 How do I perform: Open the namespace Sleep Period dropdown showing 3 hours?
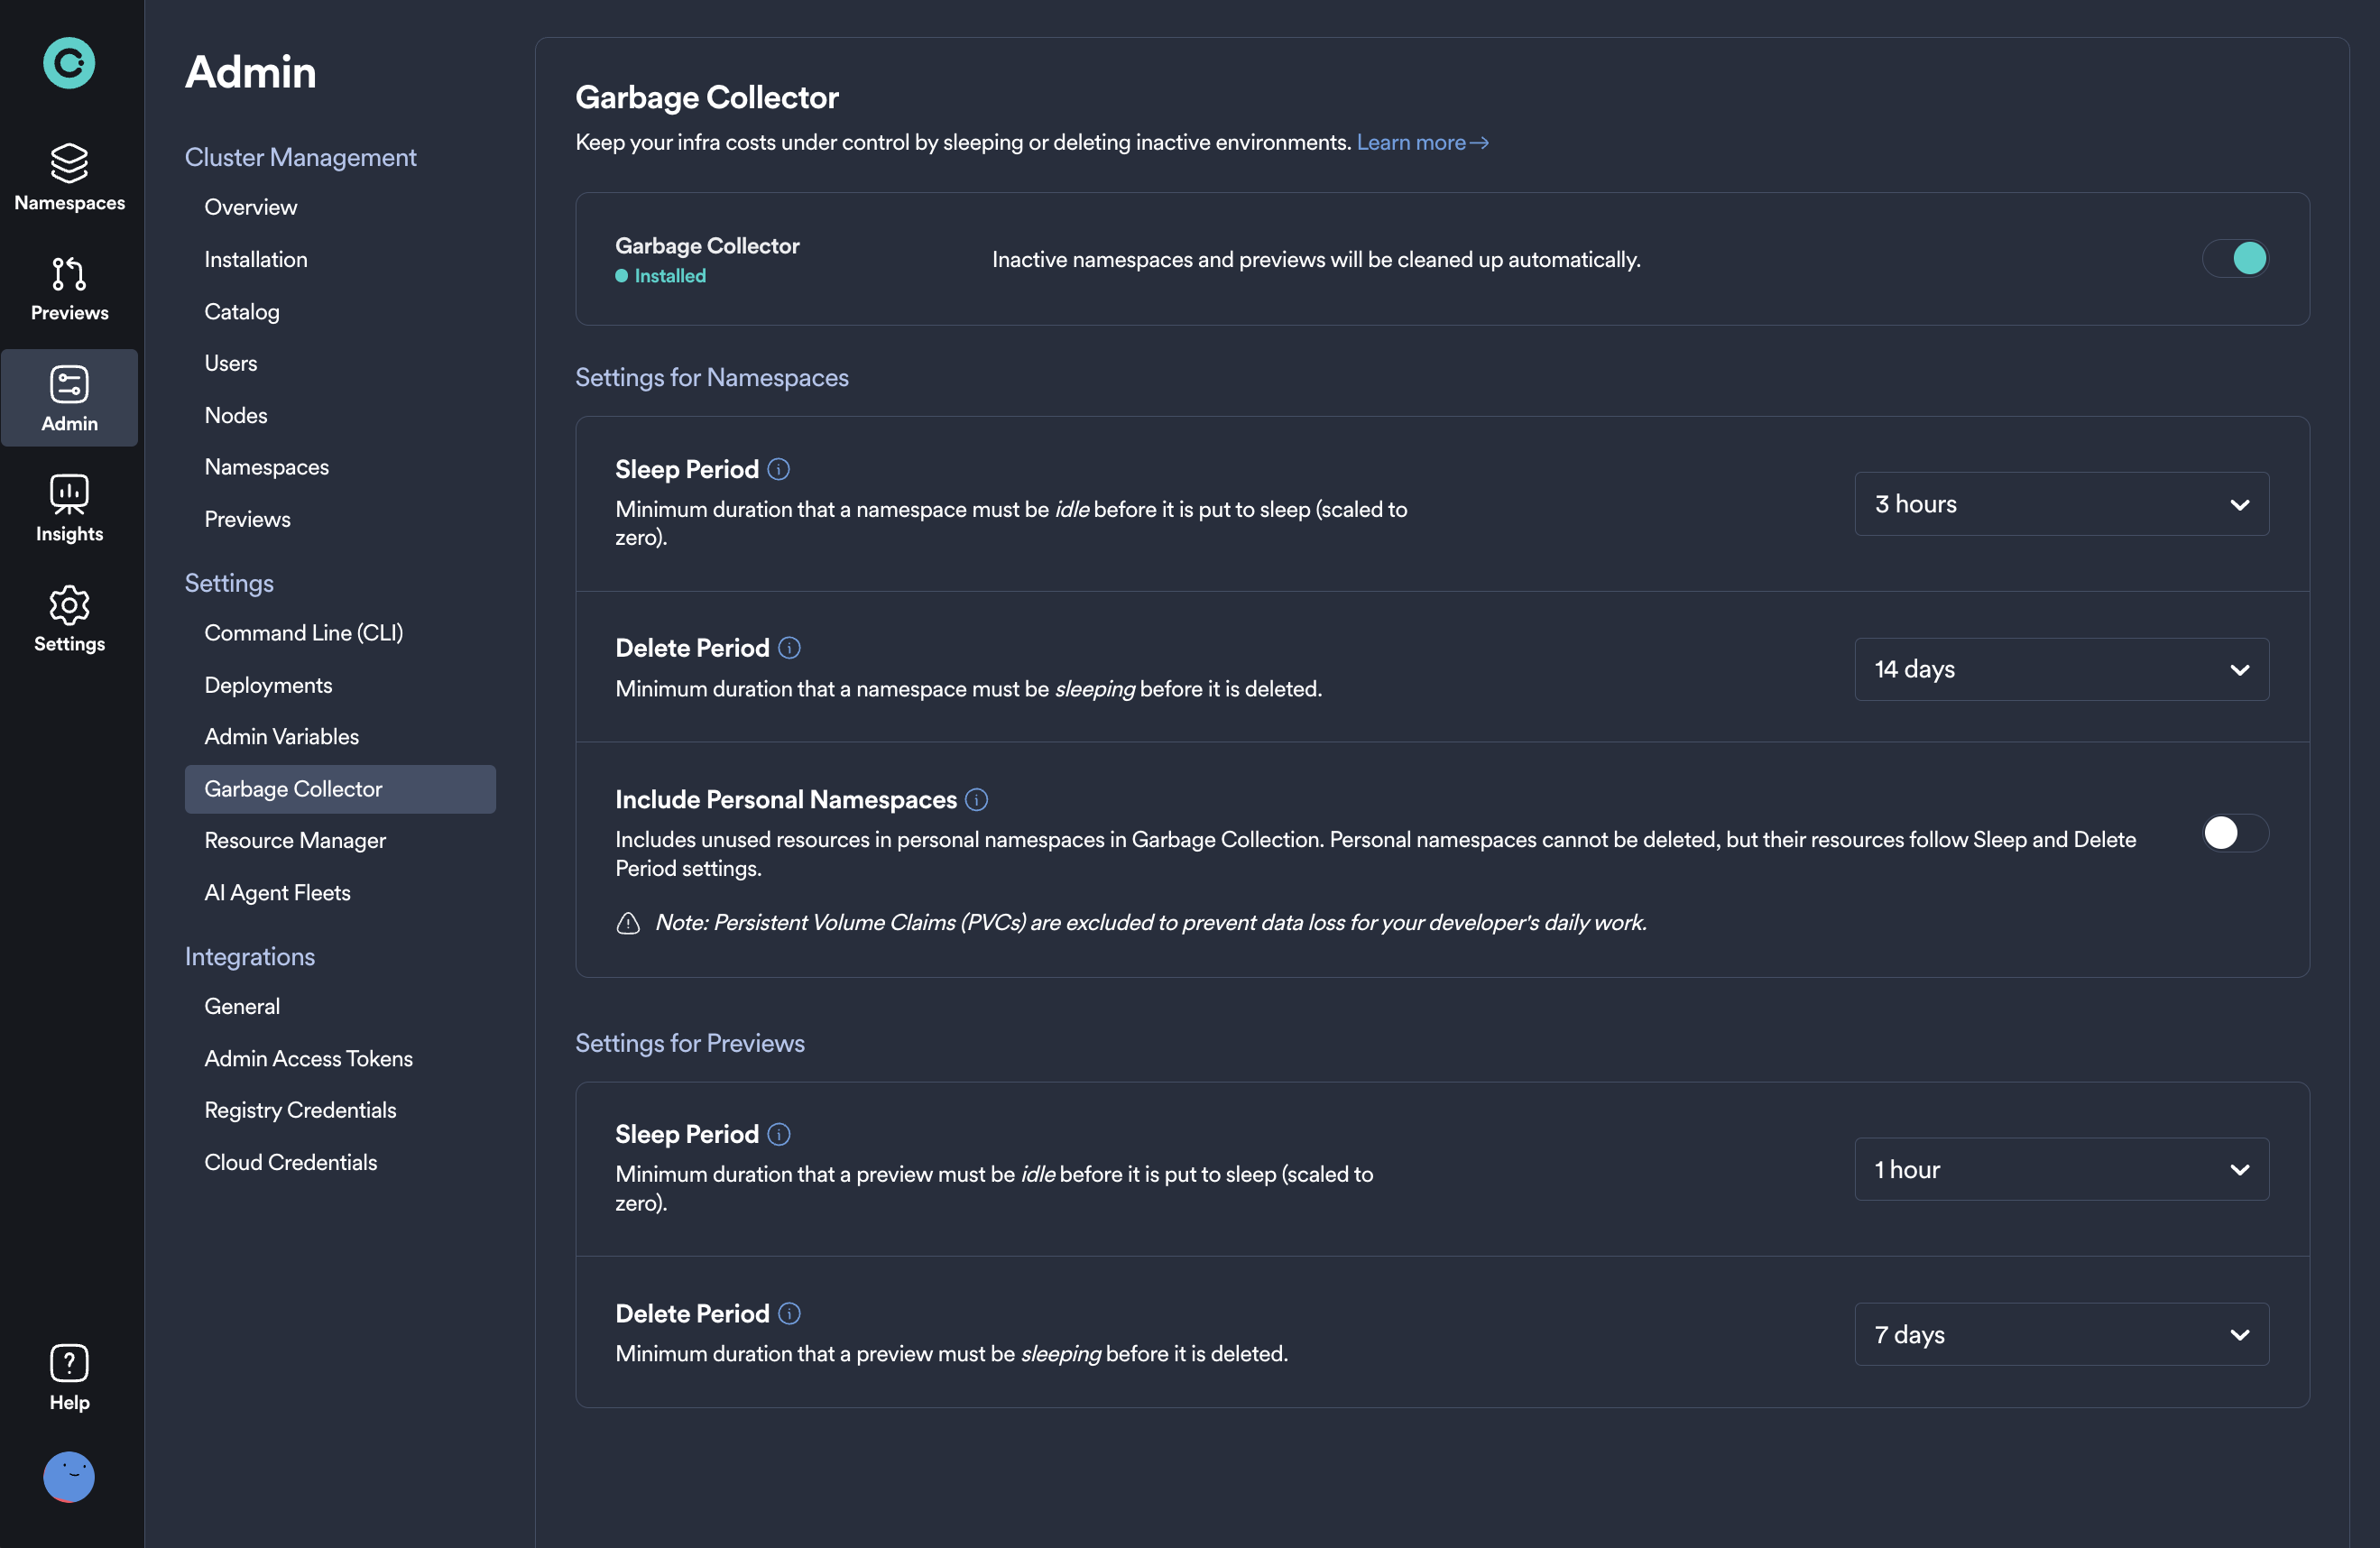pos(2061,503)
